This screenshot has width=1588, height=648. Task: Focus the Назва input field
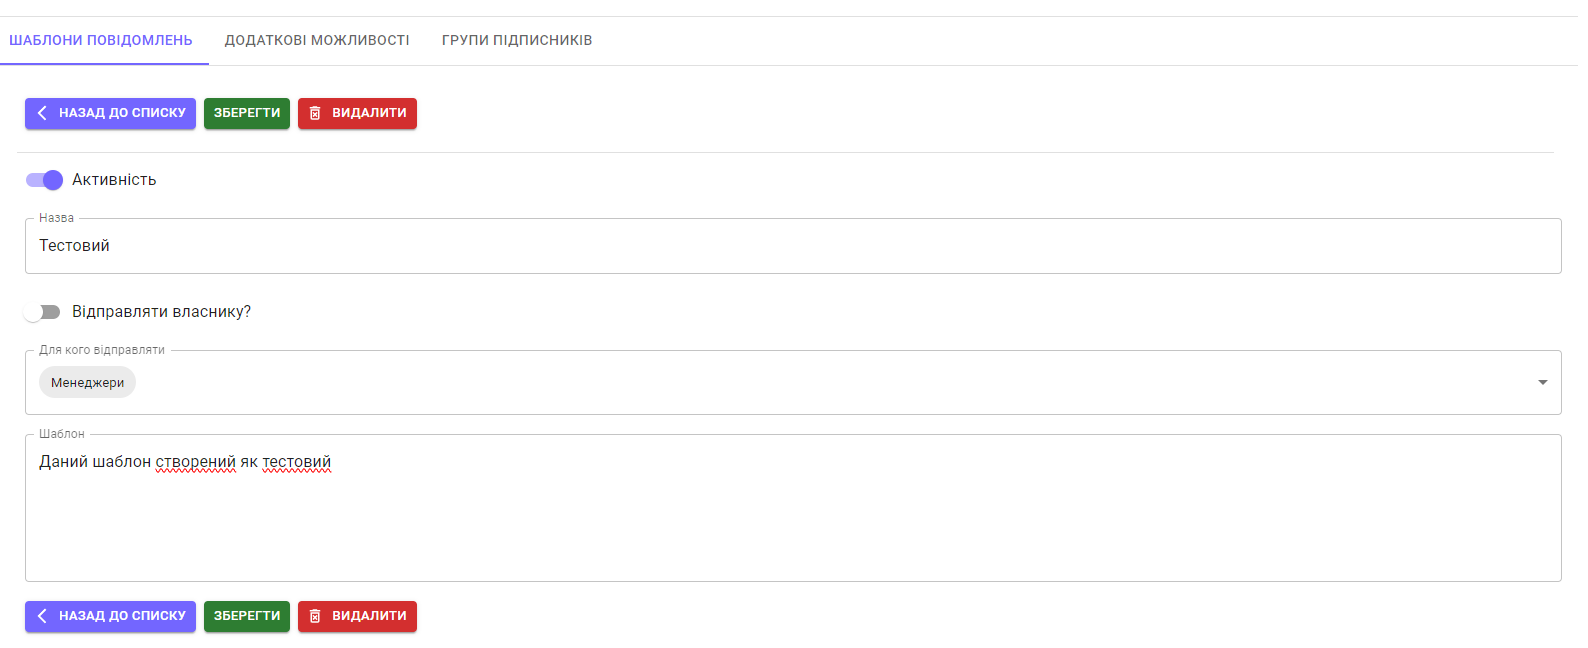[790, 246]
